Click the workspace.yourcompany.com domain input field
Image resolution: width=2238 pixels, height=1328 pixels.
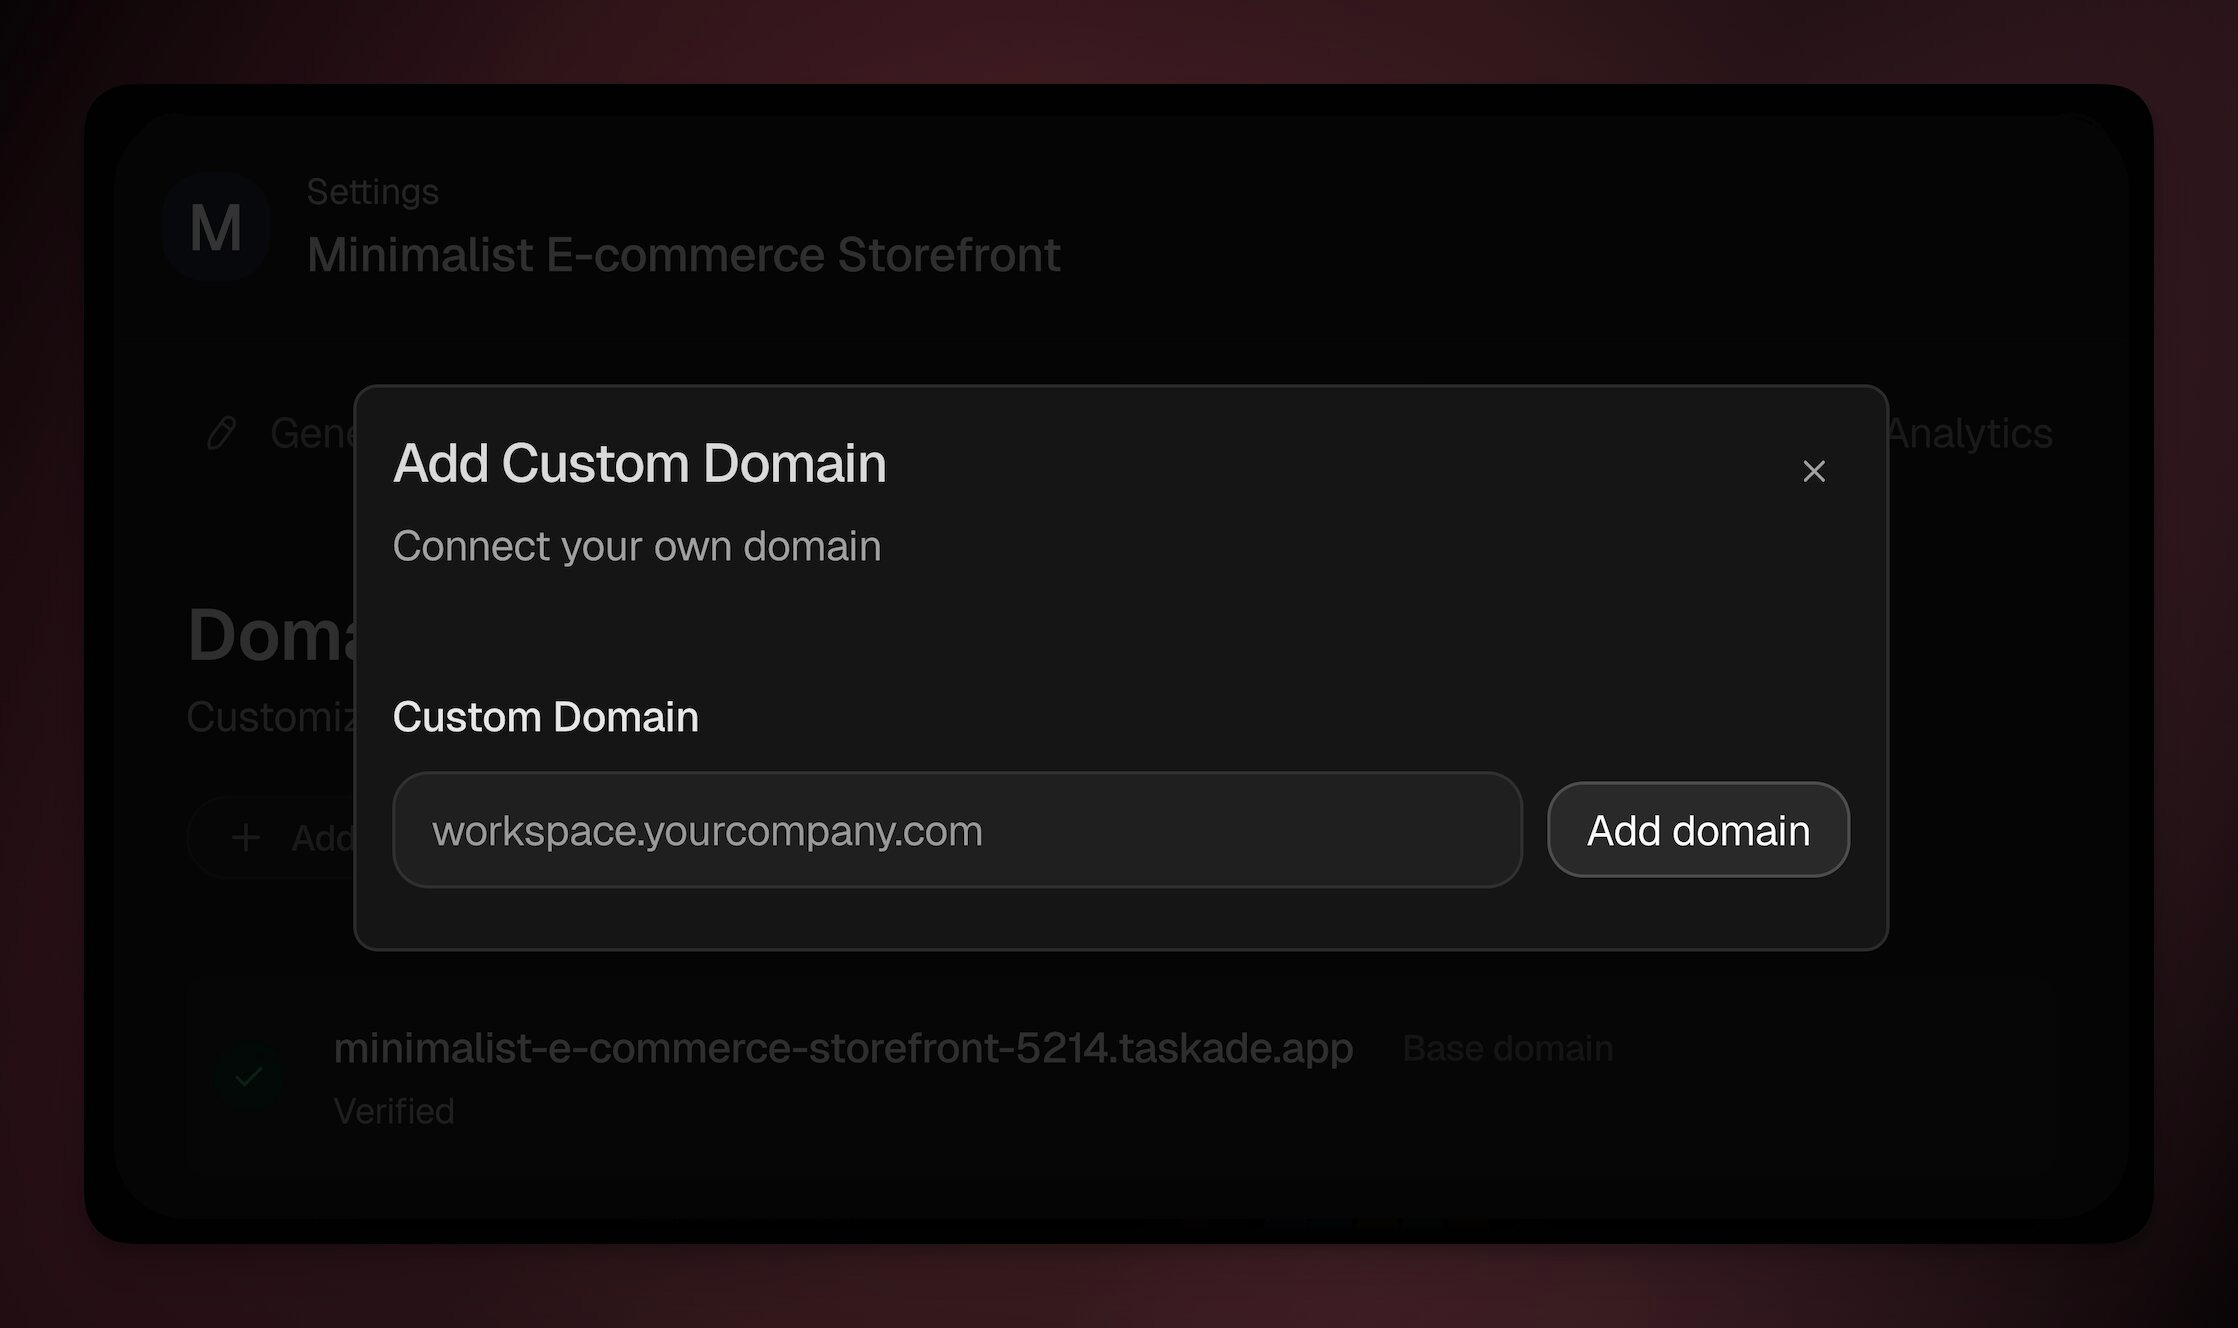(x=956, y=830)
